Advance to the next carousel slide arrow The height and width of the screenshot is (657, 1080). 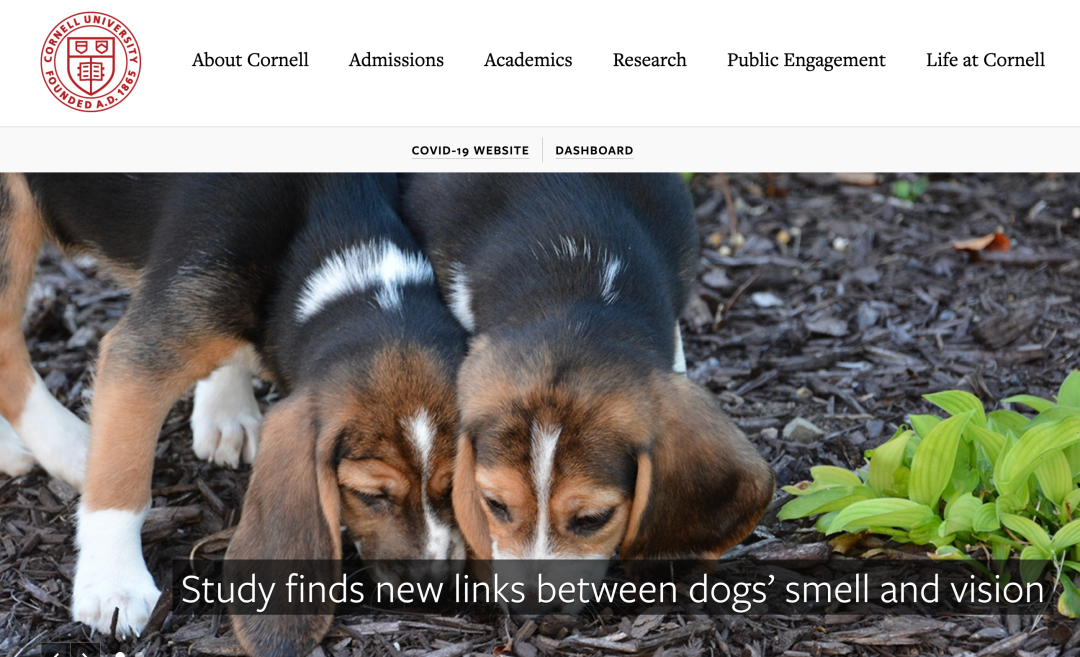click(85, 651)
